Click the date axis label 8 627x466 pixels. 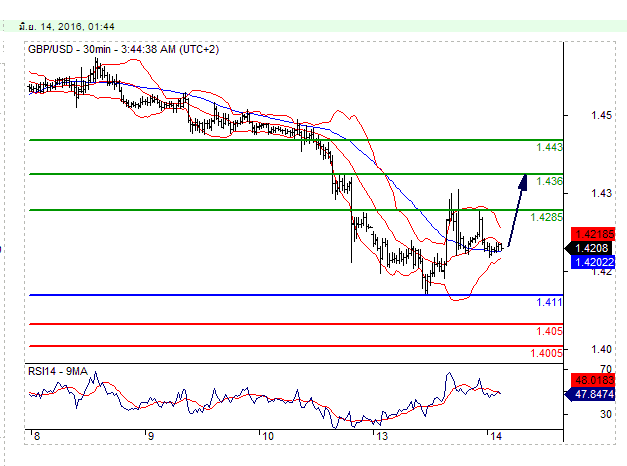(x=37, y=436)
